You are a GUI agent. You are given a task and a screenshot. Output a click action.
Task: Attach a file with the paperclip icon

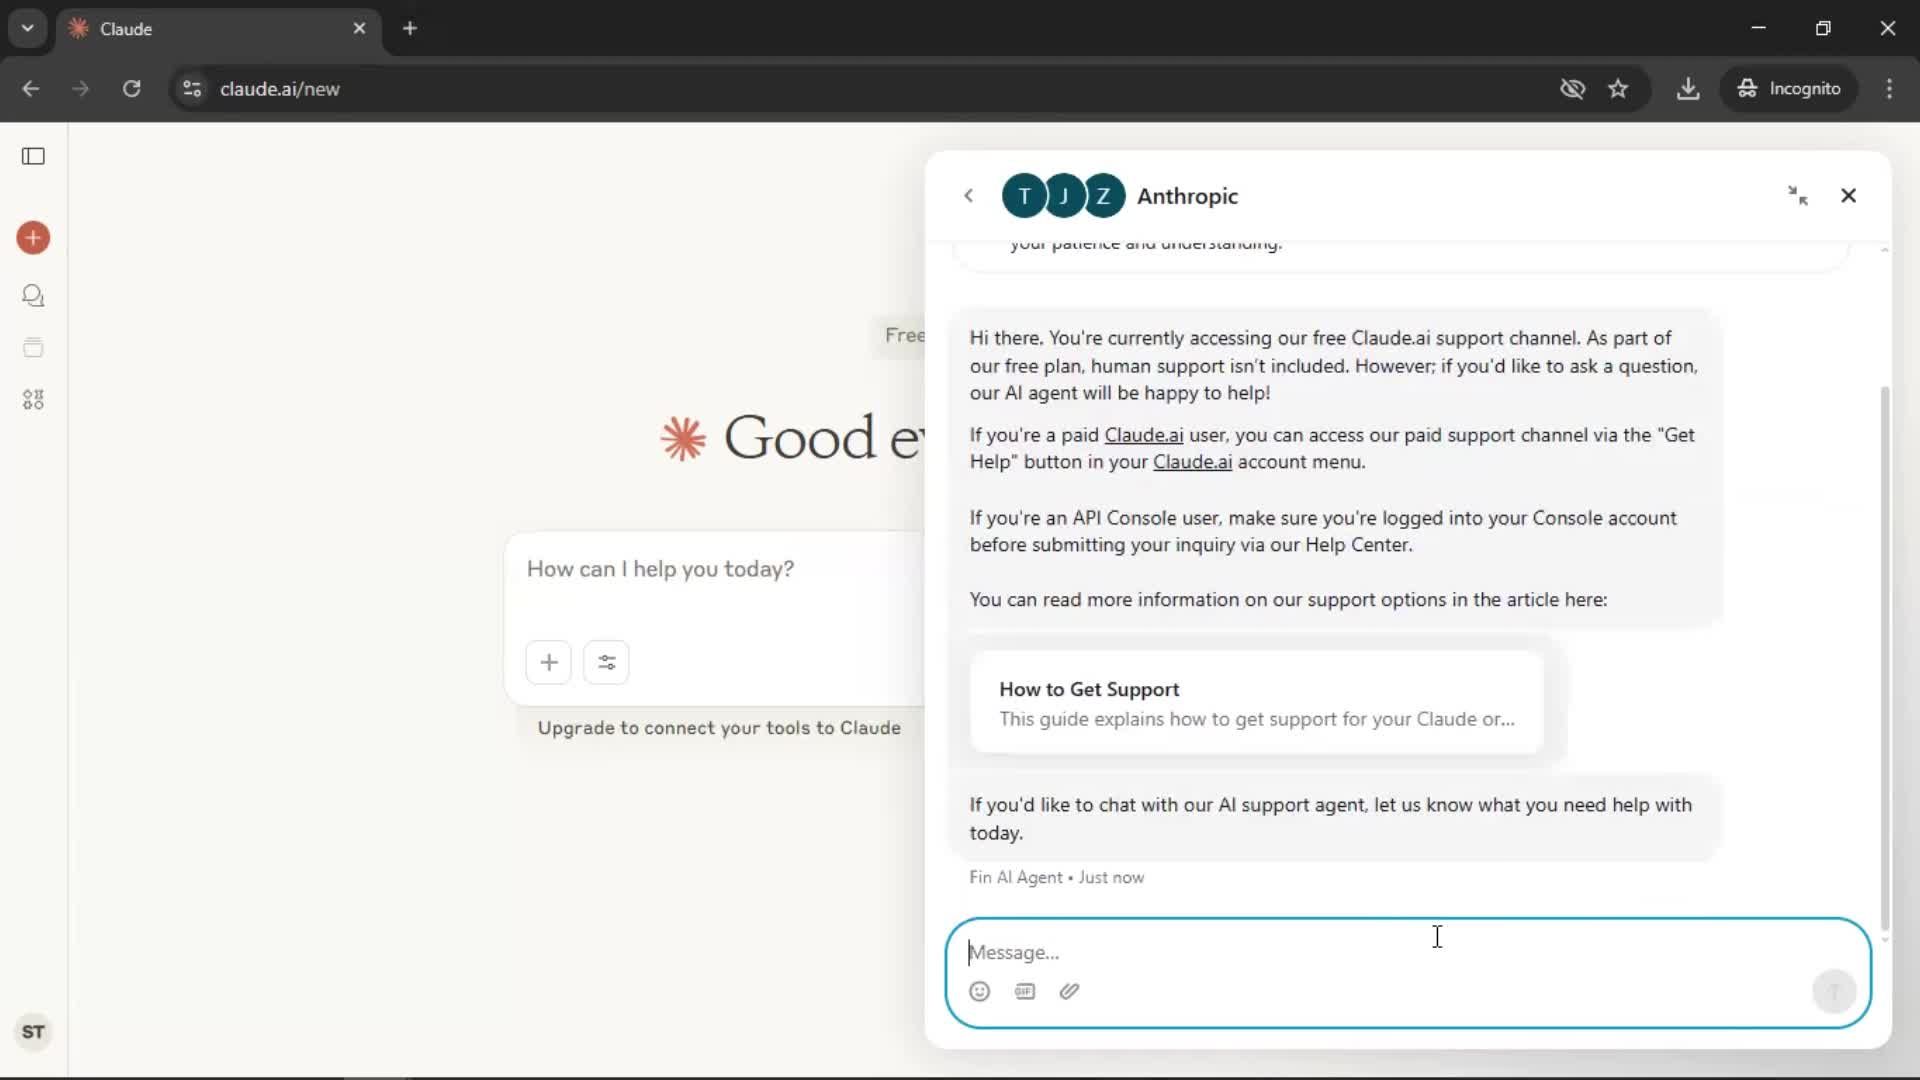pos(1069,991)
